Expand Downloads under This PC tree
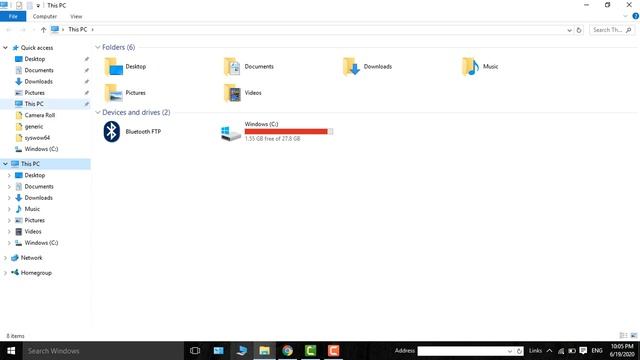640x360 pixels. tap(9, 198)
